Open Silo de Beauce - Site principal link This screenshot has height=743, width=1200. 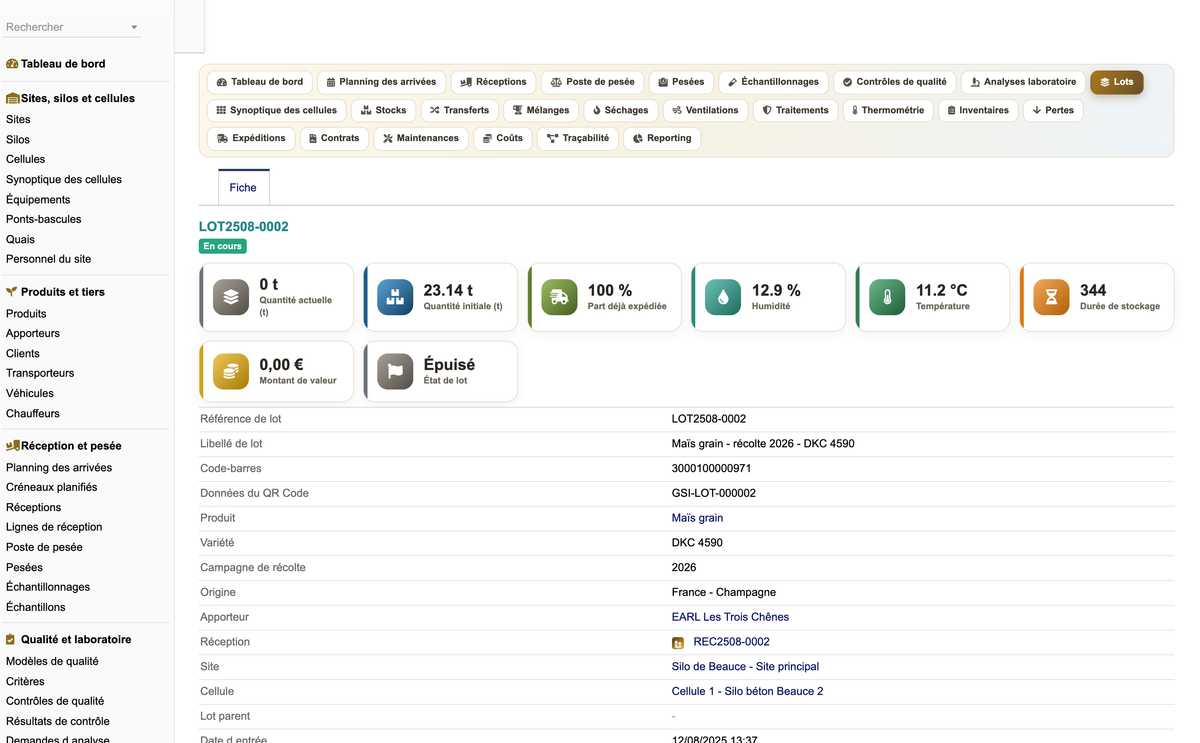click(745, 667)
